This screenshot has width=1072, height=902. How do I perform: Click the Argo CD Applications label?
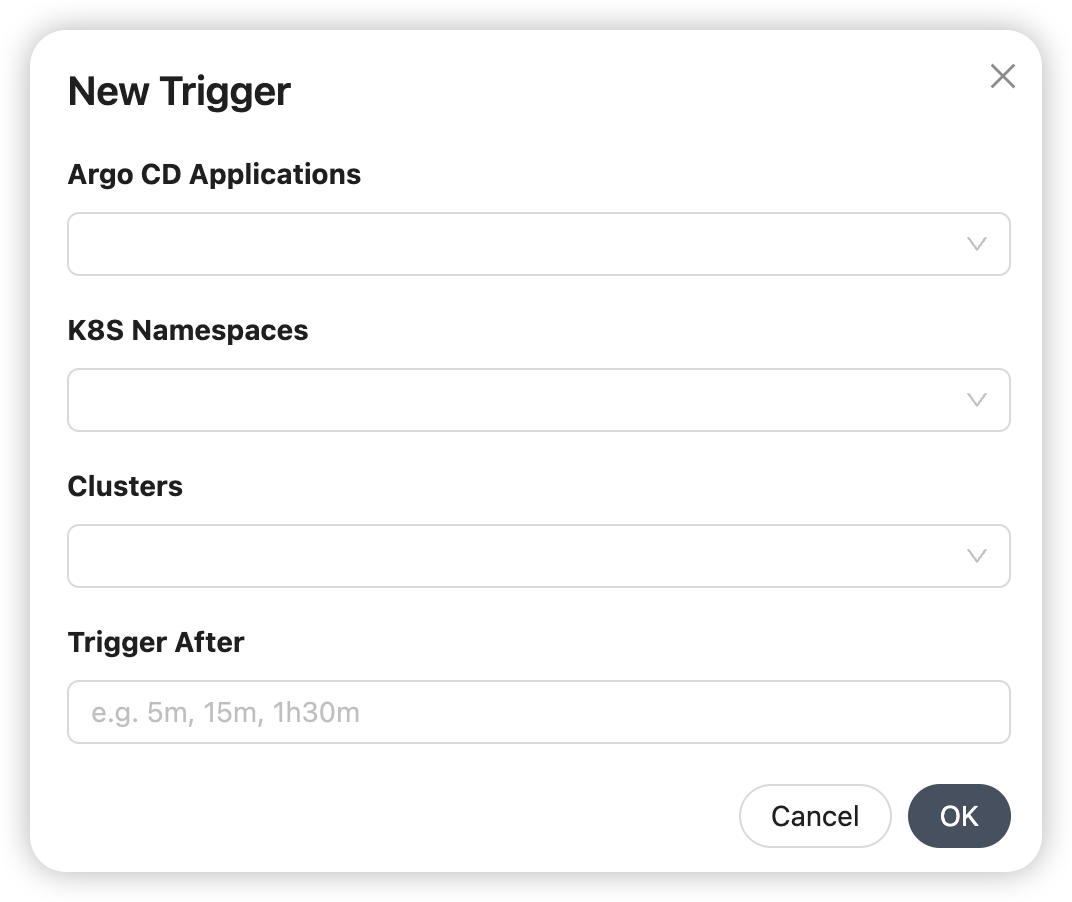(x=214, y=174)
